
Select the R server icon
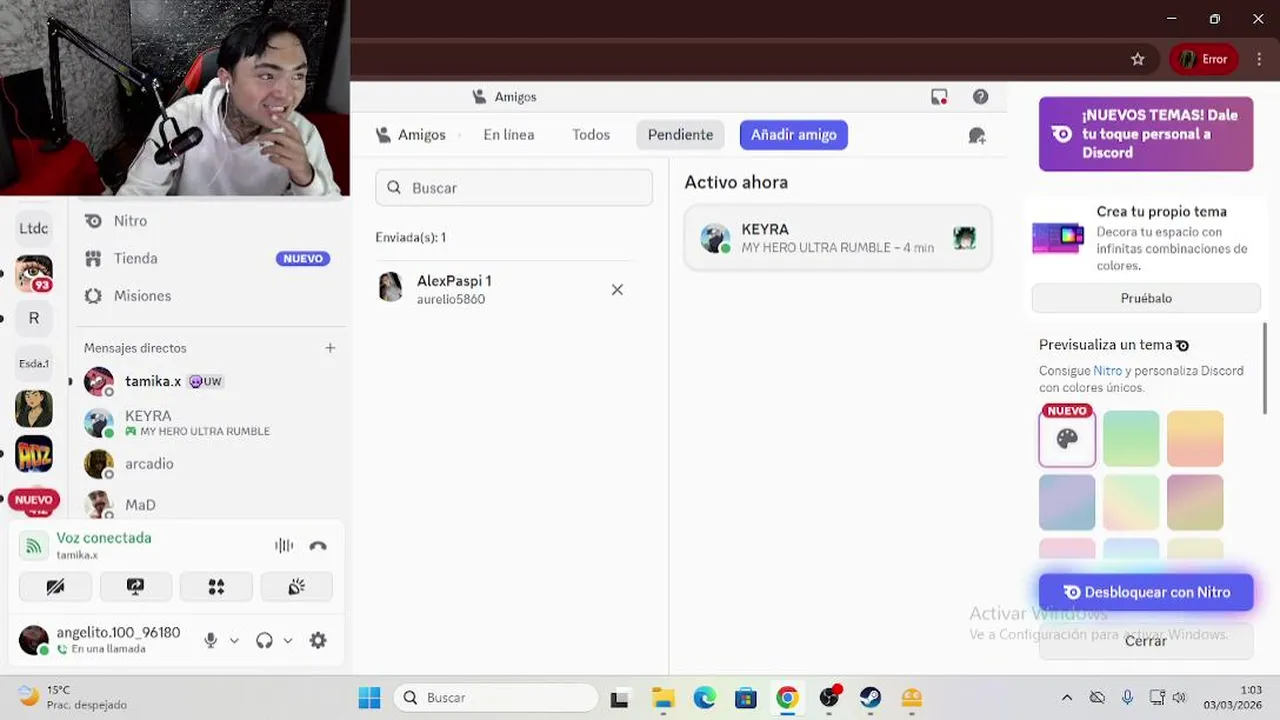[34, 318]
